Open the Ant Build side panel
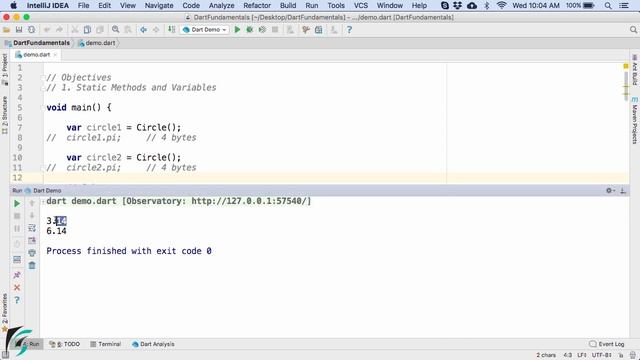Viewport: 640px width, 360px height. pyautogui.click(x=635, y=70)
